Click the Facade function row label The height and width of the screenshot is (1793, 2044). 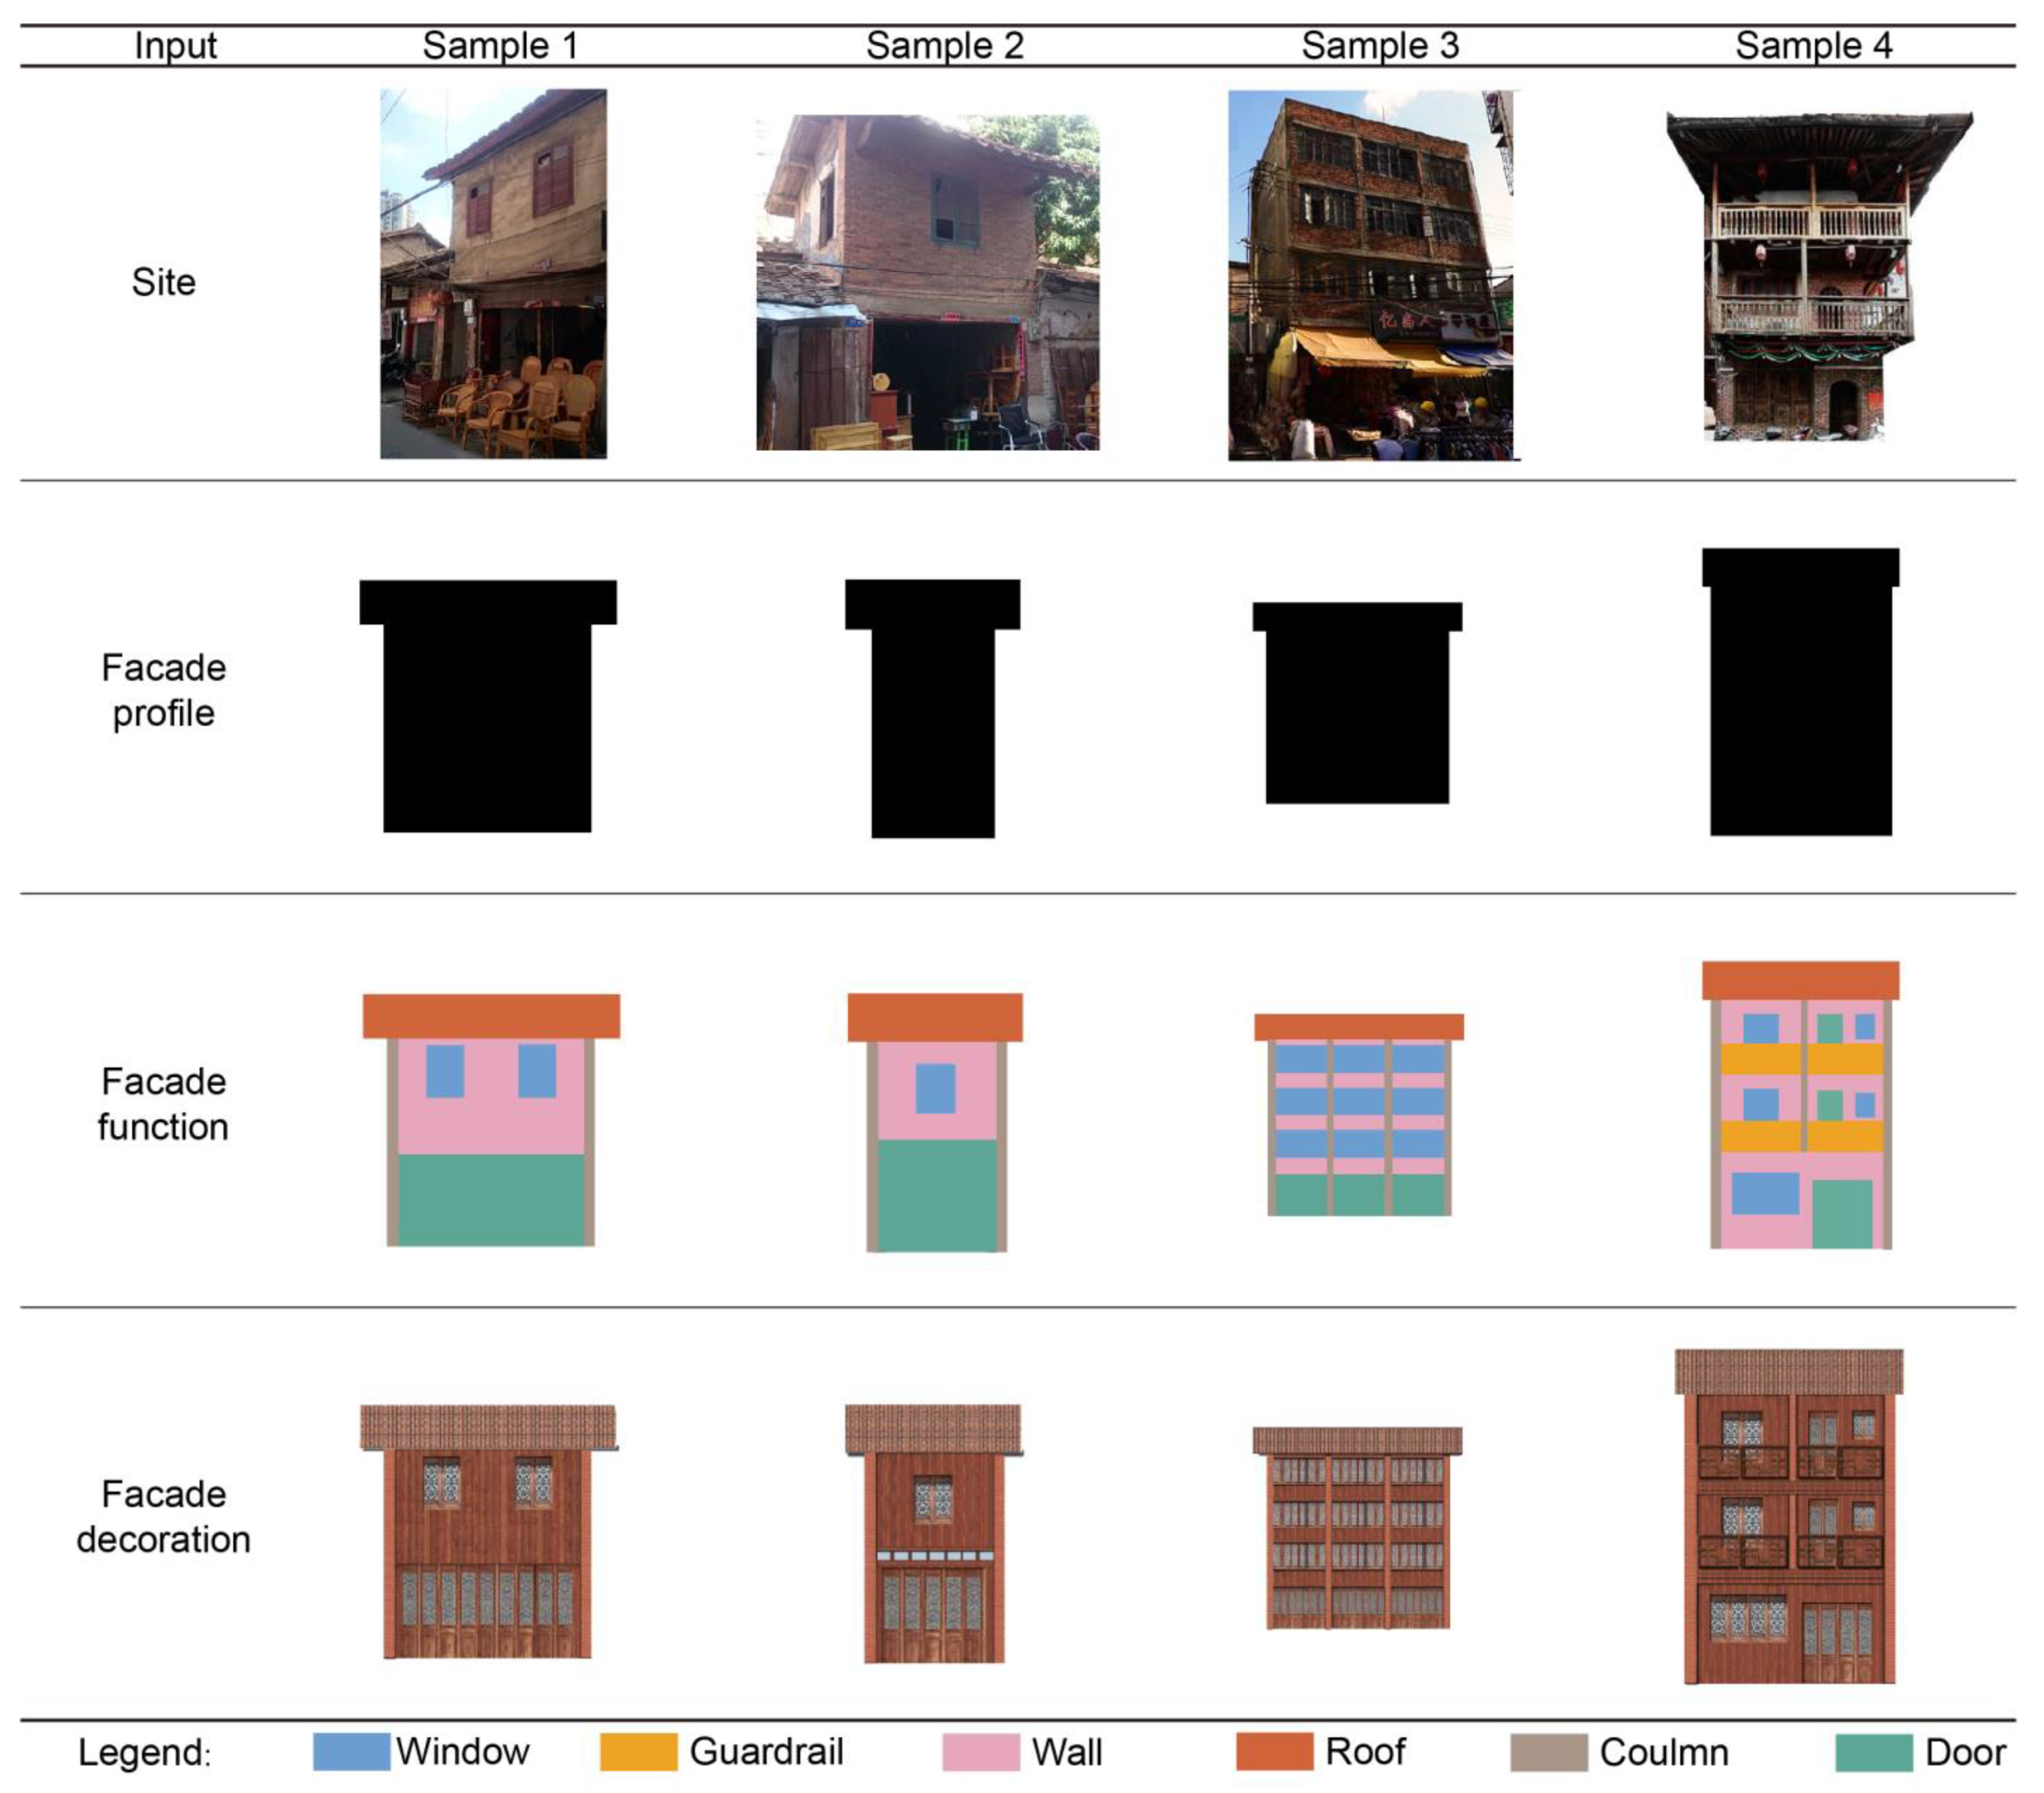pyautogui.click(x=163, y=1103)
